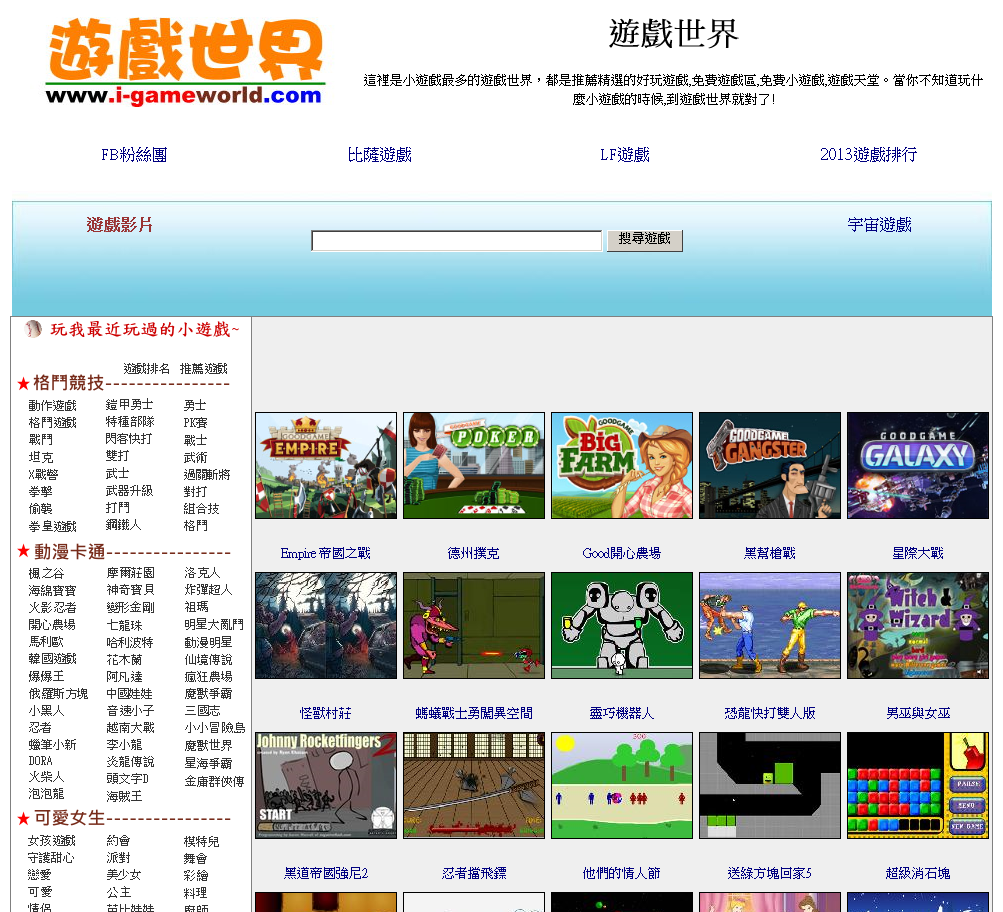This screenshot has width=1003, height=912.
Task: Open the 恐龍快打雙人版 title link
Action: pyautogui.click(x=770, y=713)
